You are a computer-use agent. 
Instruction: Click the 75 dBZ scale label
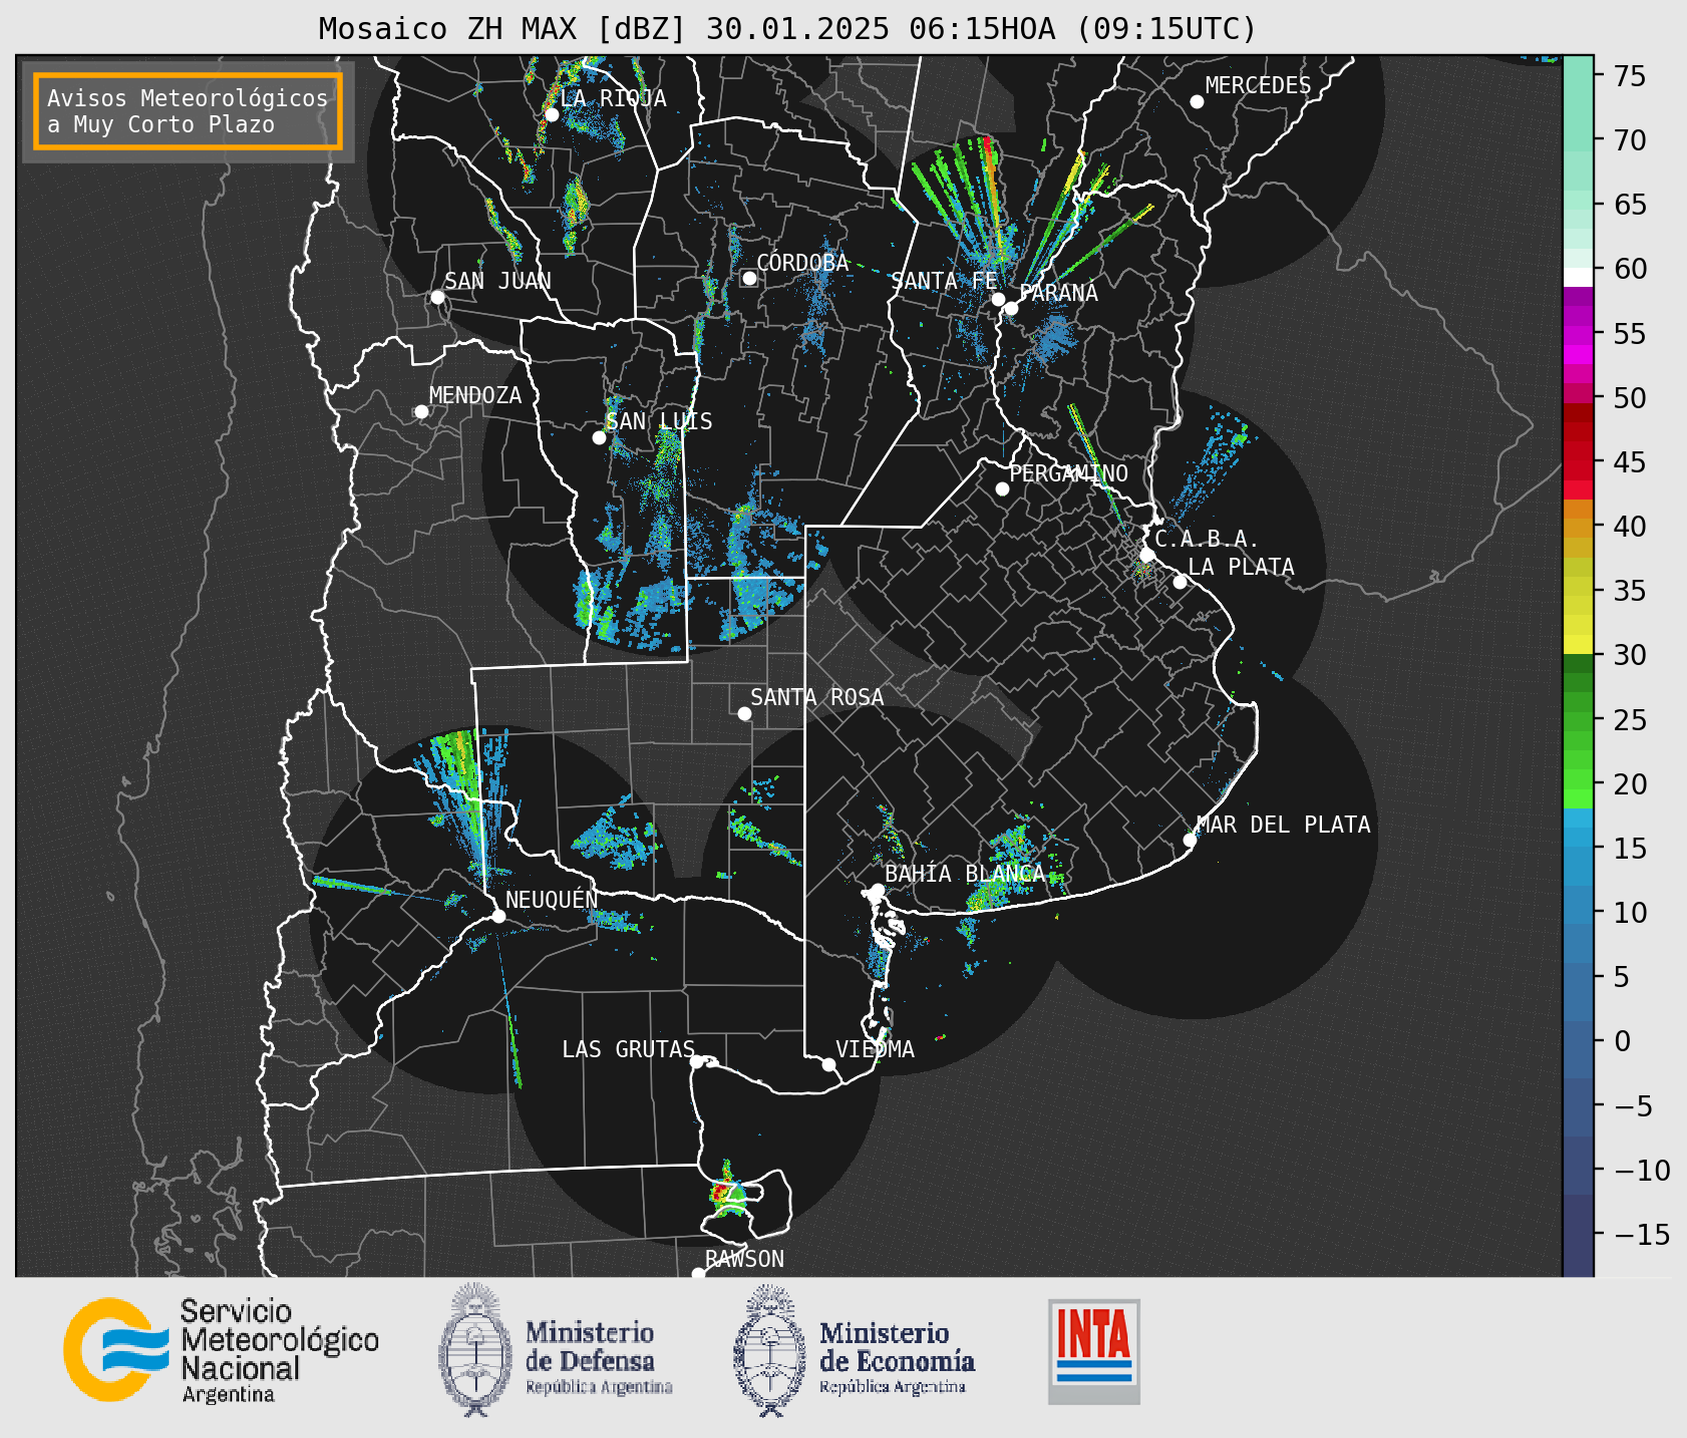click(x=1629, y=76)
